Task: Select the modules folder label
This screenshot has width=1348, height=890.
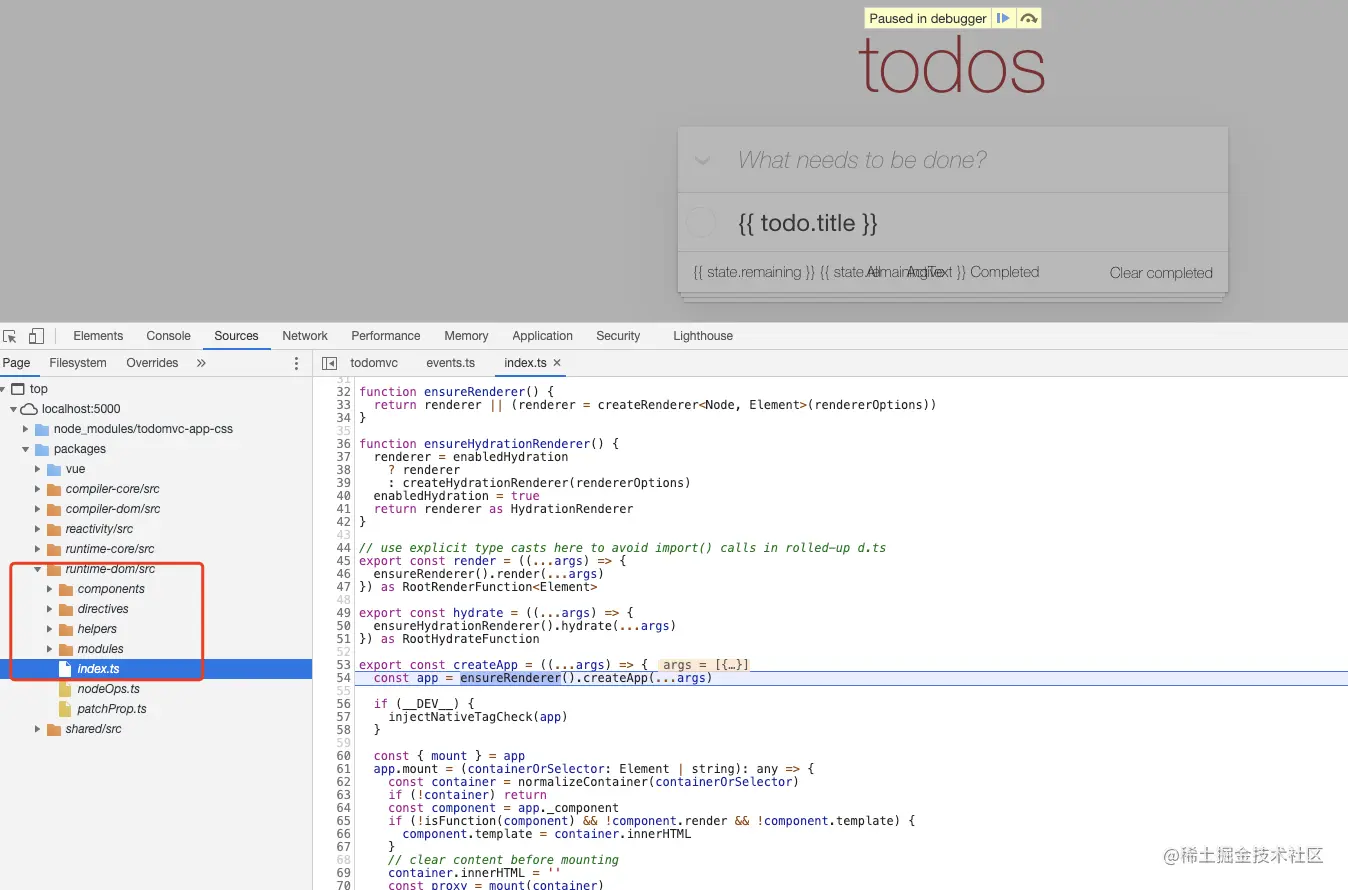Action: pos(101,649)
